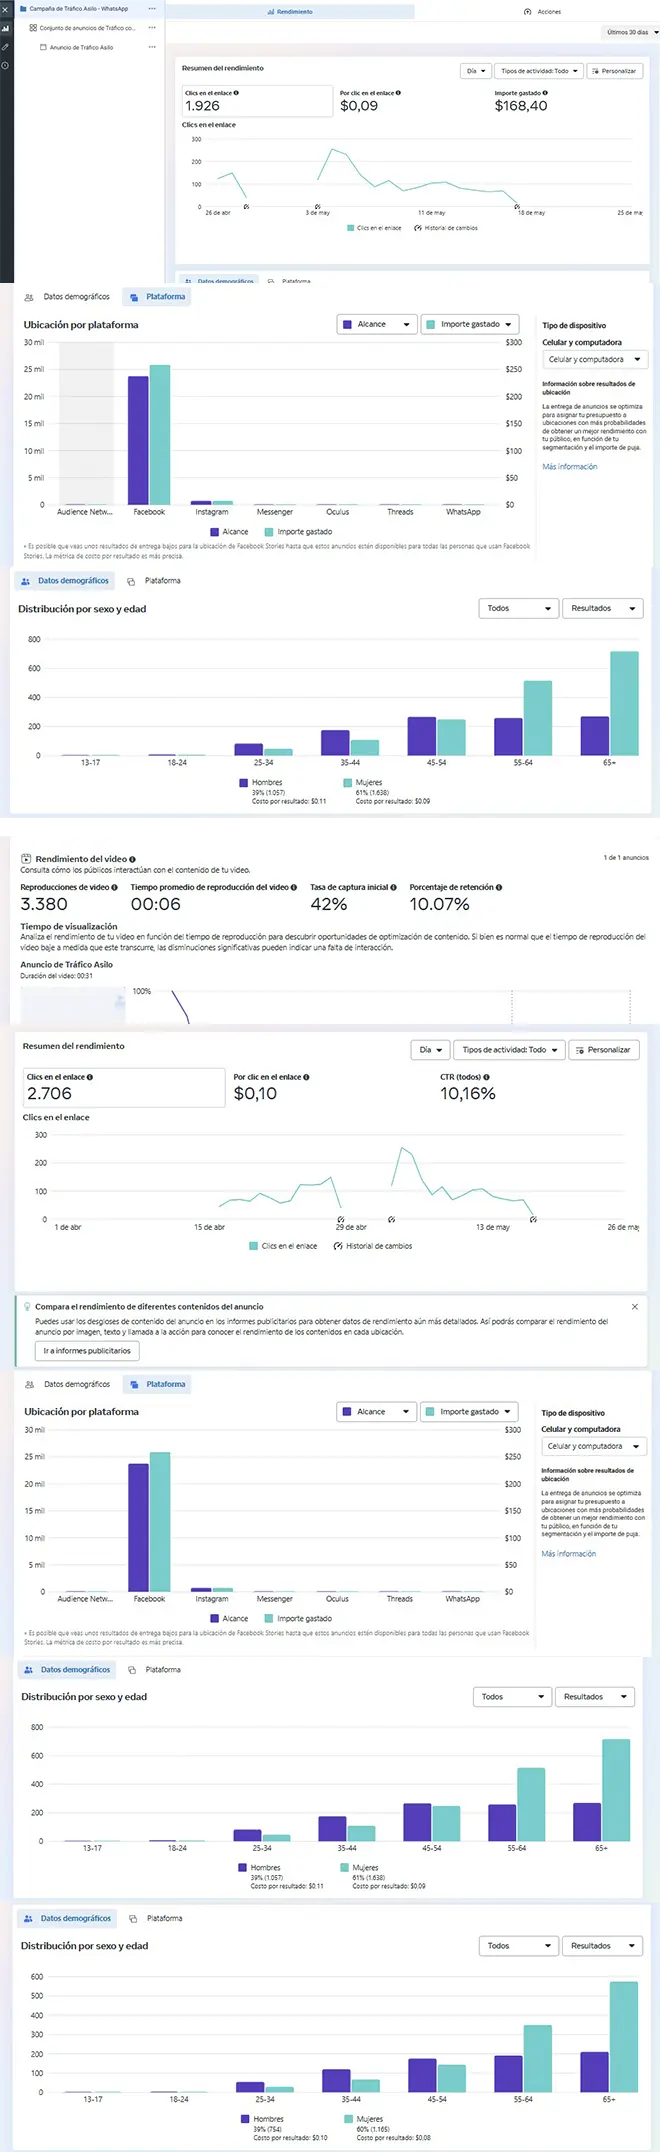The height and width of the screenshot is (2152, 660).
Task: Click Mujeres legend swatch labeled 60% (1.165)
Action: click(x=349, y=2118)
